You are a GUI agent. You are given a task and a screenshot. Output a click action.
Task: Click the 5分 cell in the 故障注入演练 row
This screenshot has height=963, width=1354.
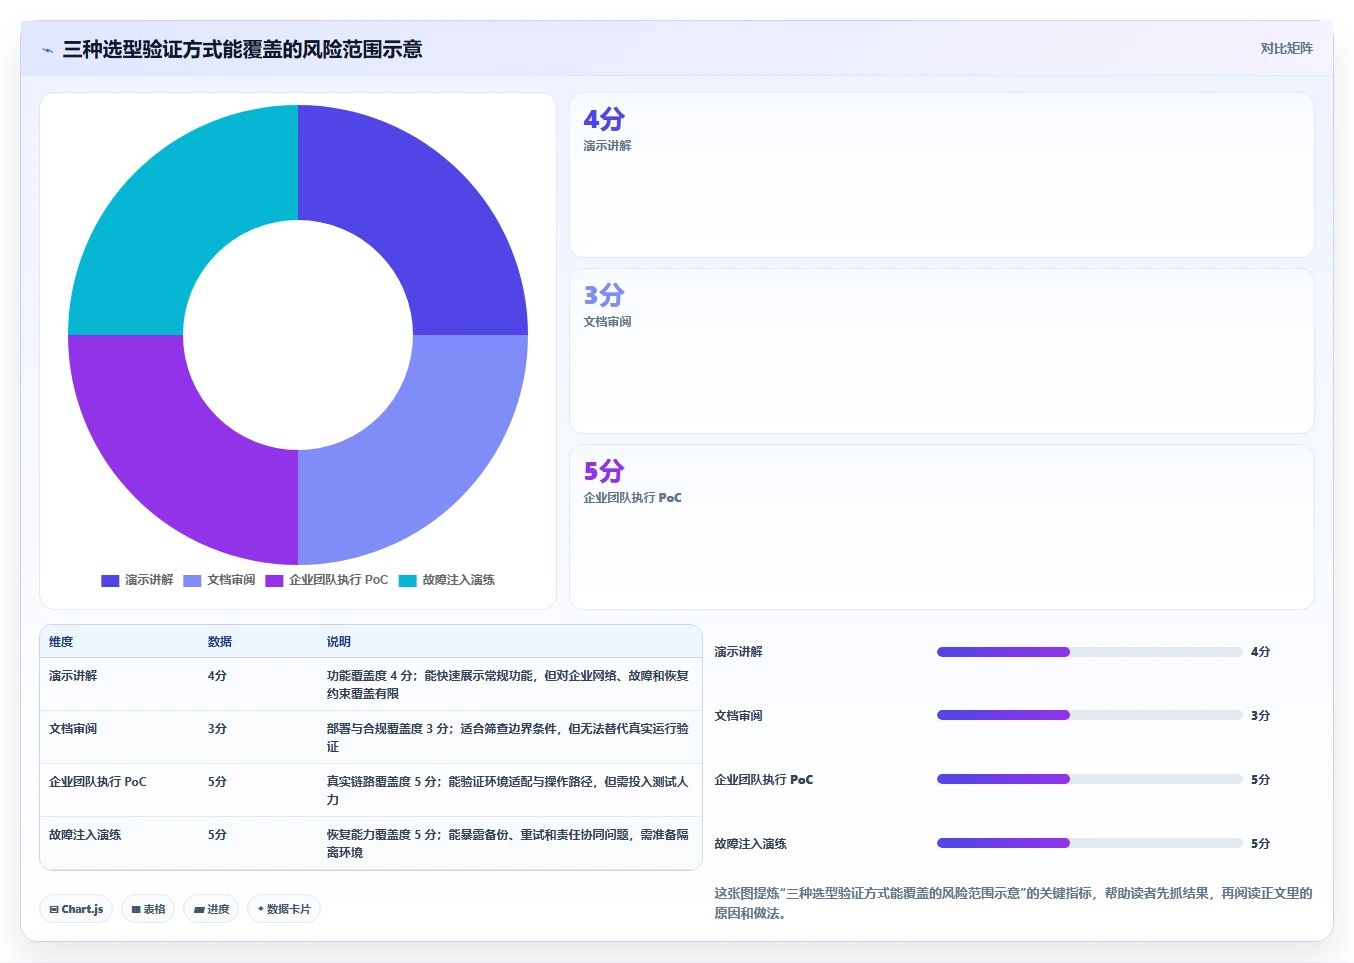tap(217, 835)
